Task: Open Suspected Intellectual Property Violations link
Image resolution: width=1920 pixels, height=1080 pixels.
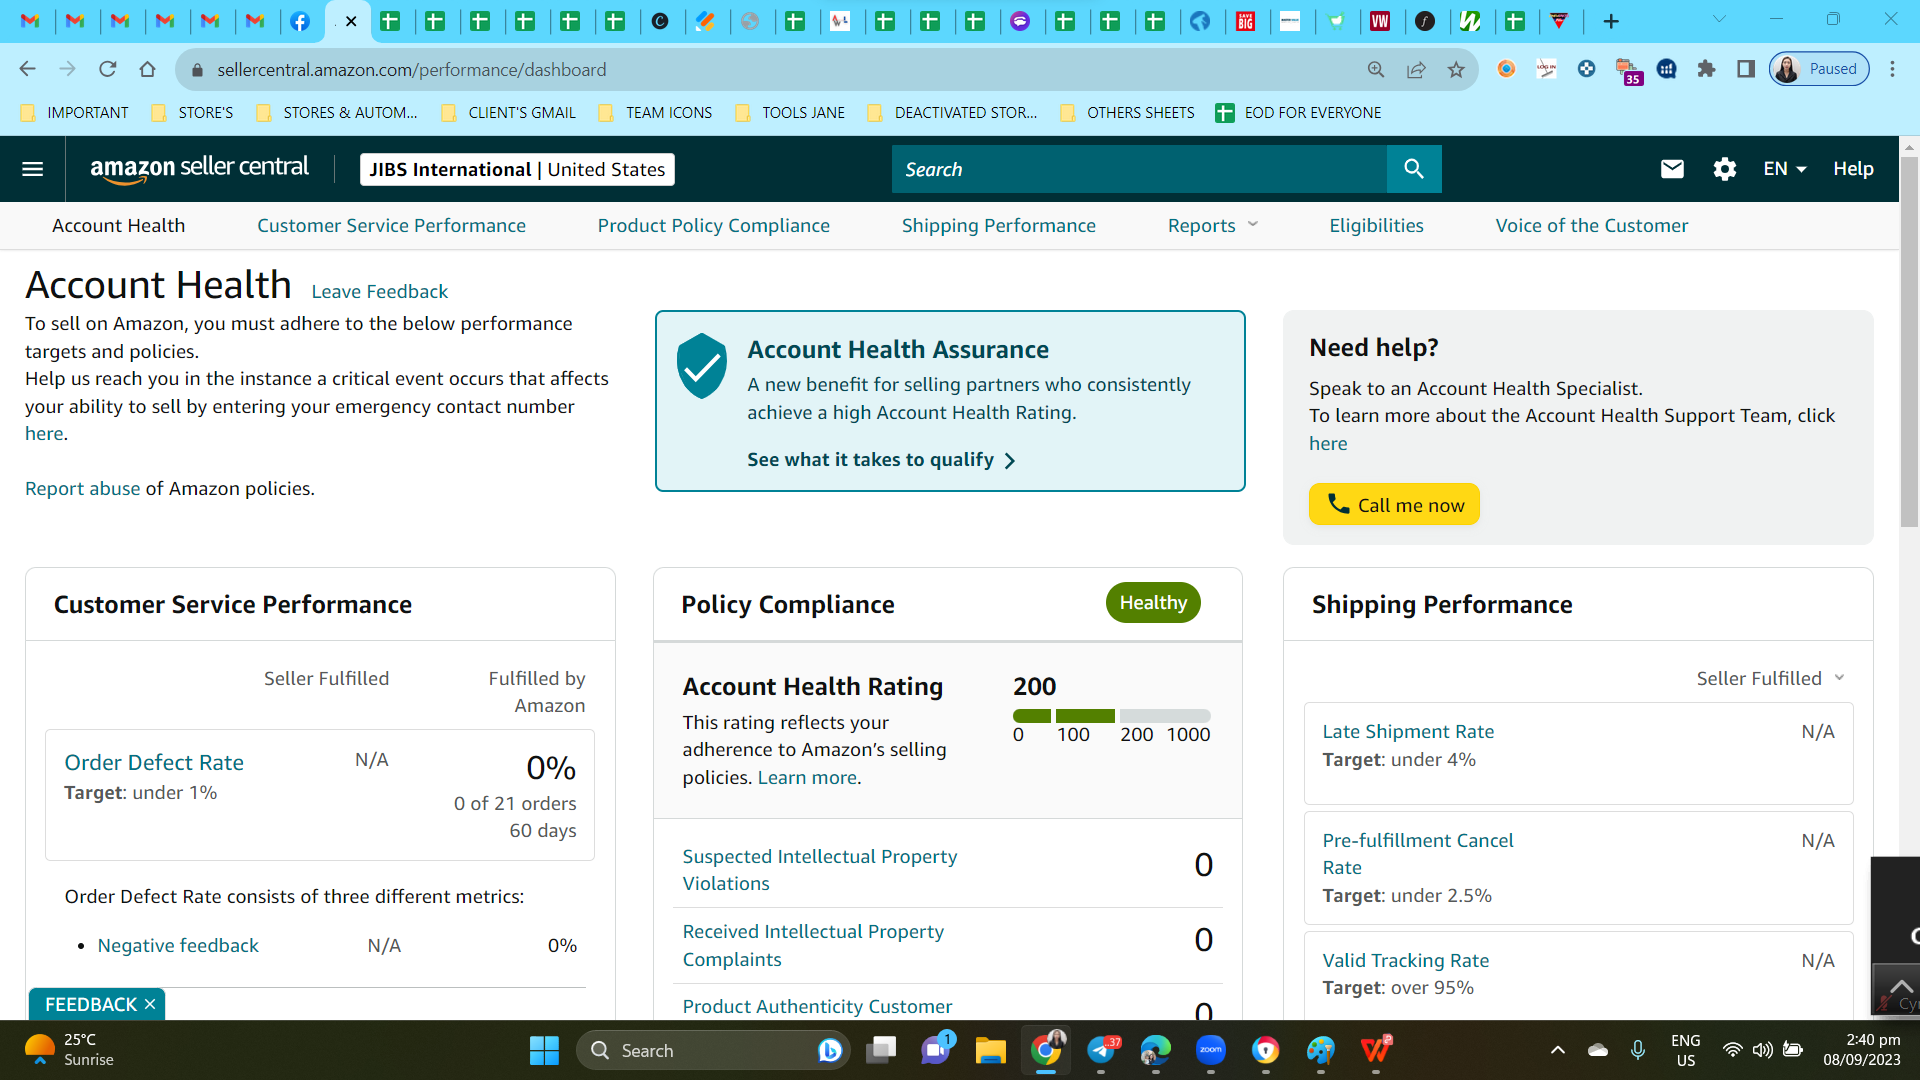Action: pyautogui.click(x=820, y=870)
